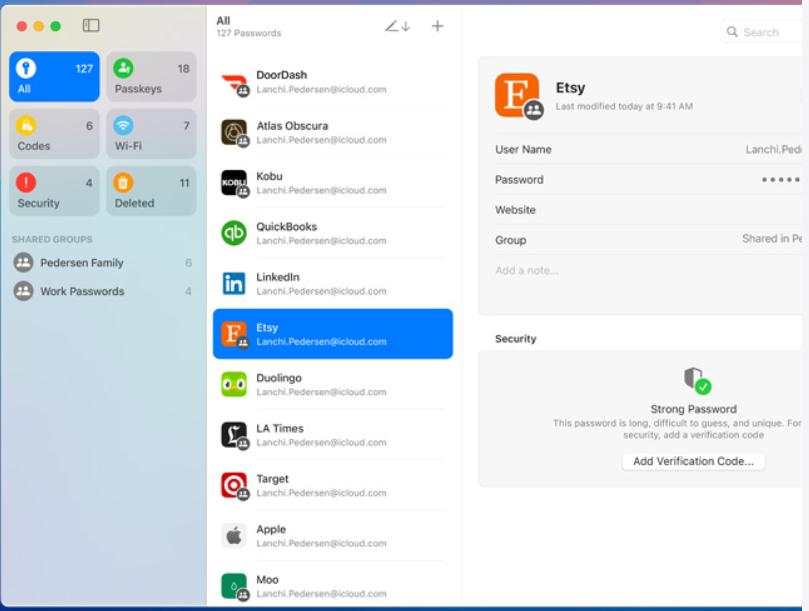The height and width of the screenshot is (611, 809).
Task: Open Security warnings via red alert icon
Action: [28, 183]
